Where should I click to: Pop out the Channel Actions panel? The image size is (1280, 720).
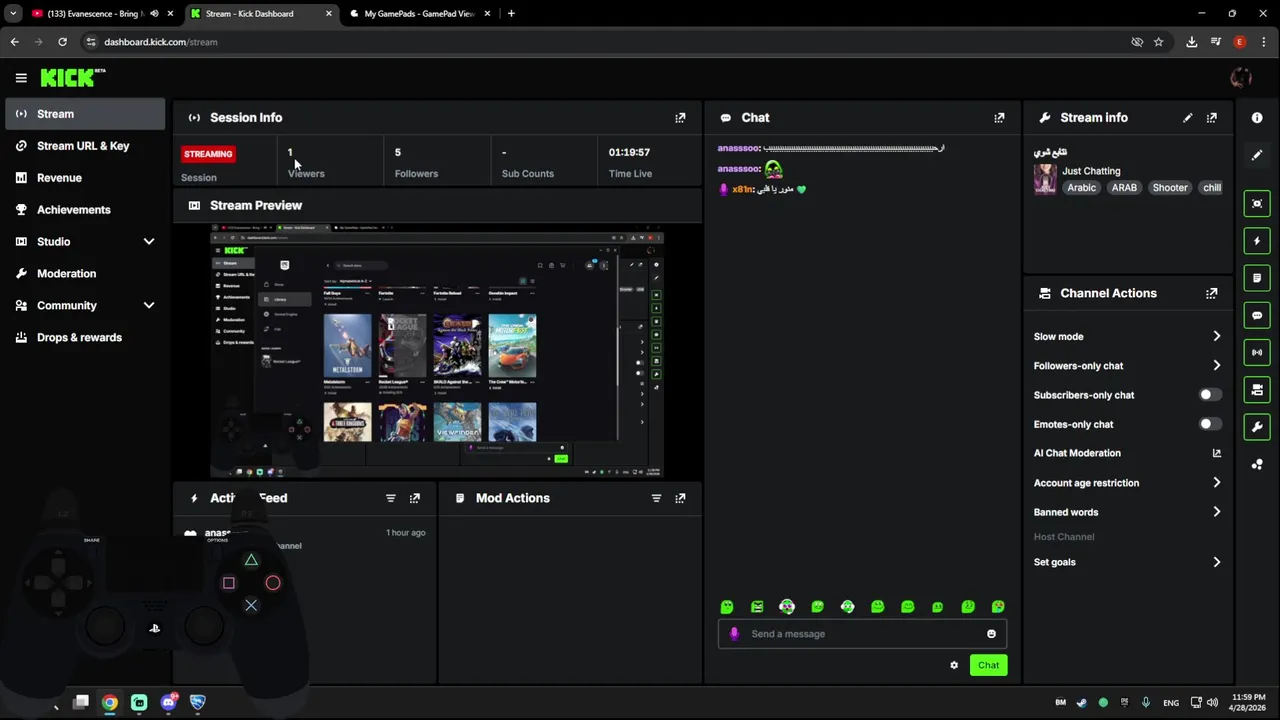(1212, 294)
